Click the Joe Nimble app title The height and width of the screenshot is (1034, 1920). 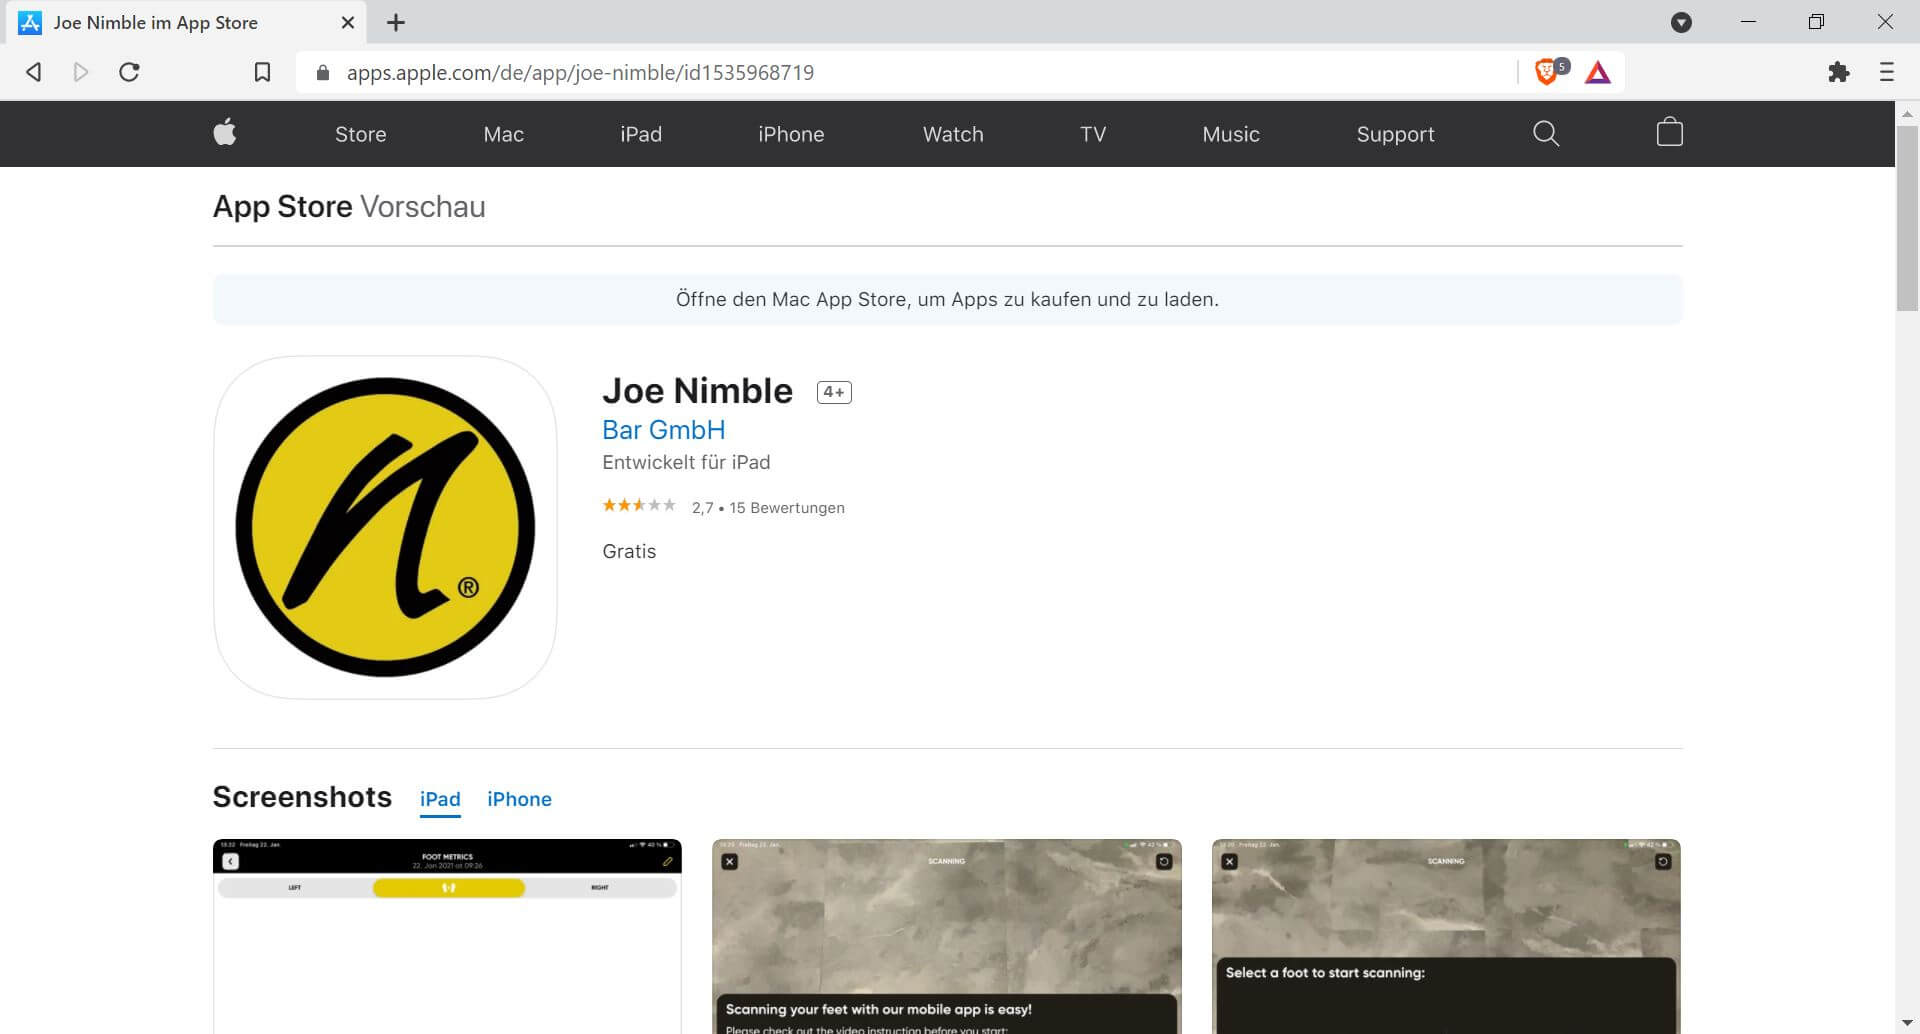pyautogui.click(x=697, y=391)
